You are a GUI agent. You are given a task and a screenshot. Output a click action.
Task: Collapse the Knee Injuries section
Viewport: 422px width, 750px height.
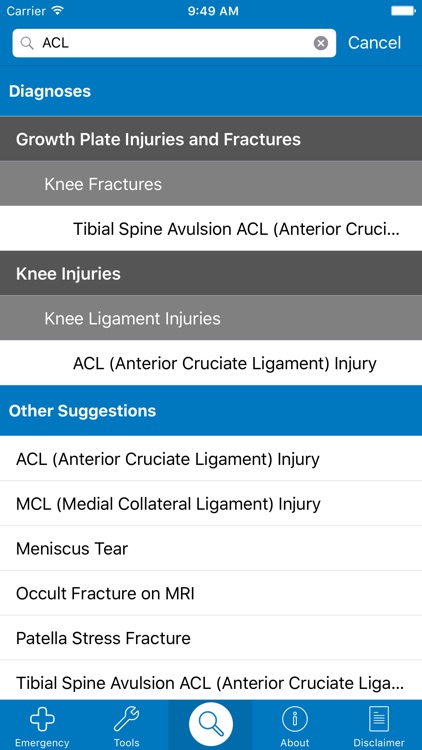pyautogui.click(x=211, y=274)
